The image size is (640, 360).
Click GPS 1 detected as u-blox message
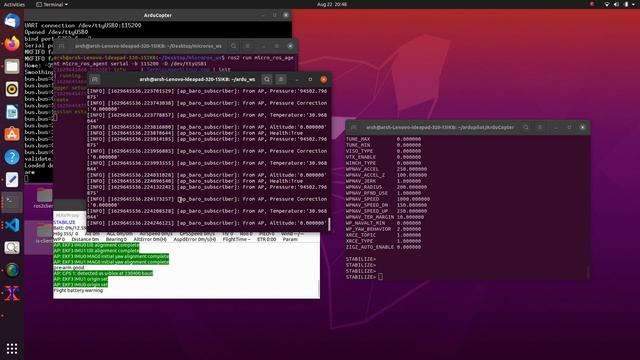103,273
